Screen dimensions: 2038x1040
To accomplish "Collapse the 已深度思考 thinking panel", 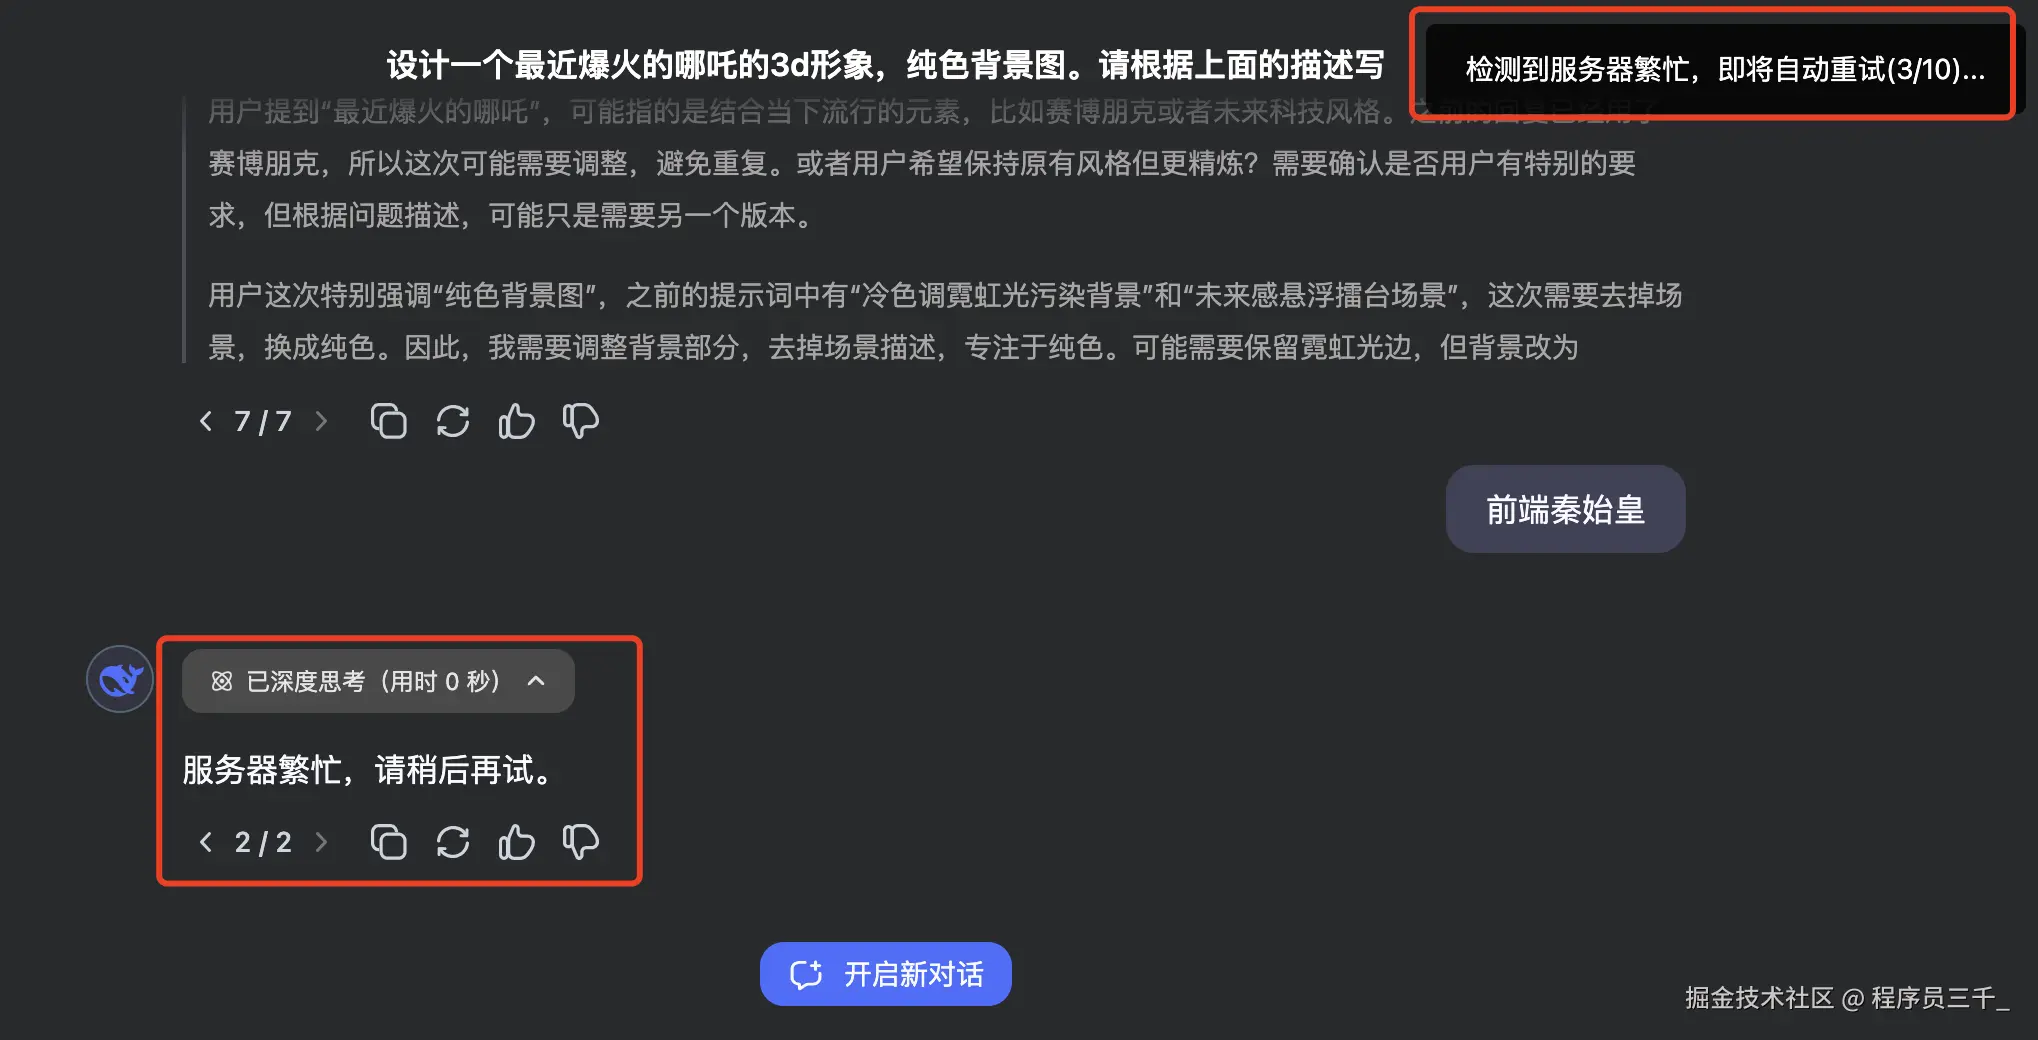I will click(x=378, y=681).
